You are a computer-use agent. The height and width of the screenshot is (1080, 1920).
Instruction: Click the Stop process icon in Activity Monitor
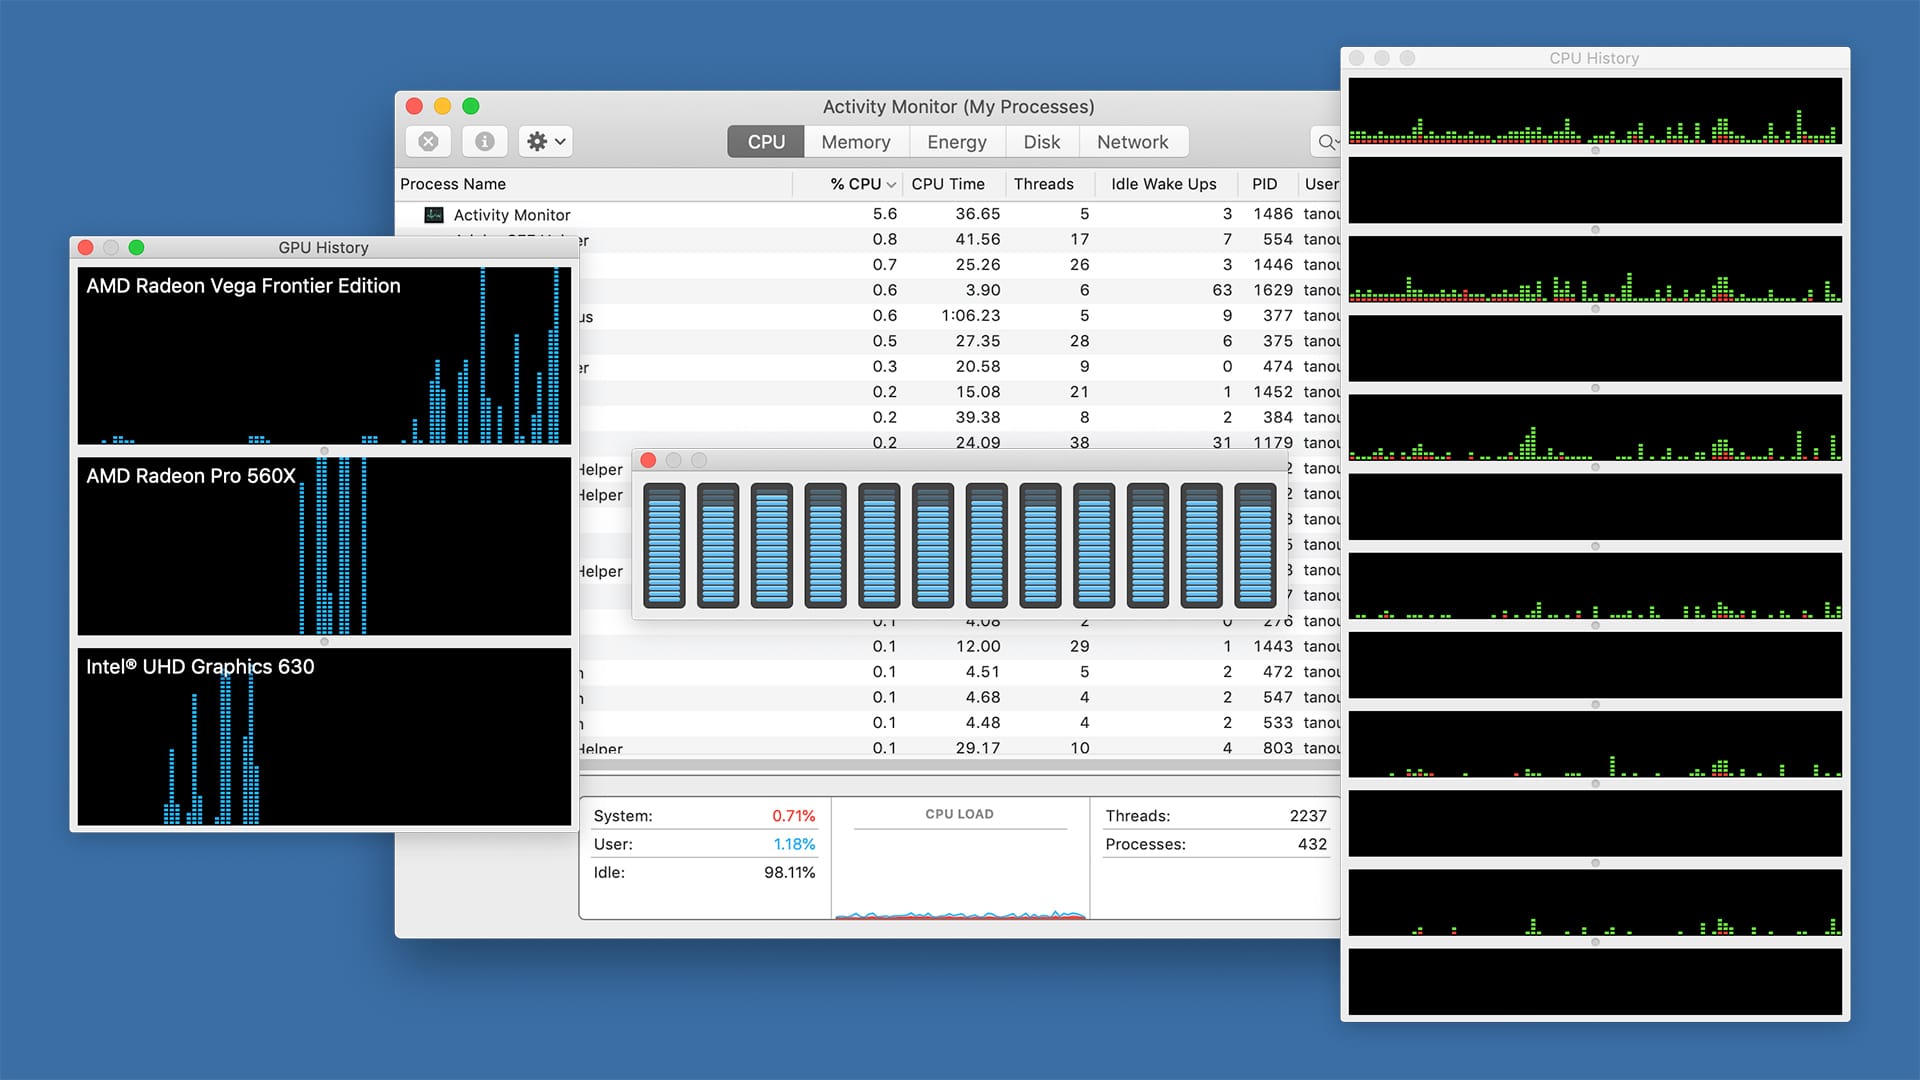click(430, 141)
